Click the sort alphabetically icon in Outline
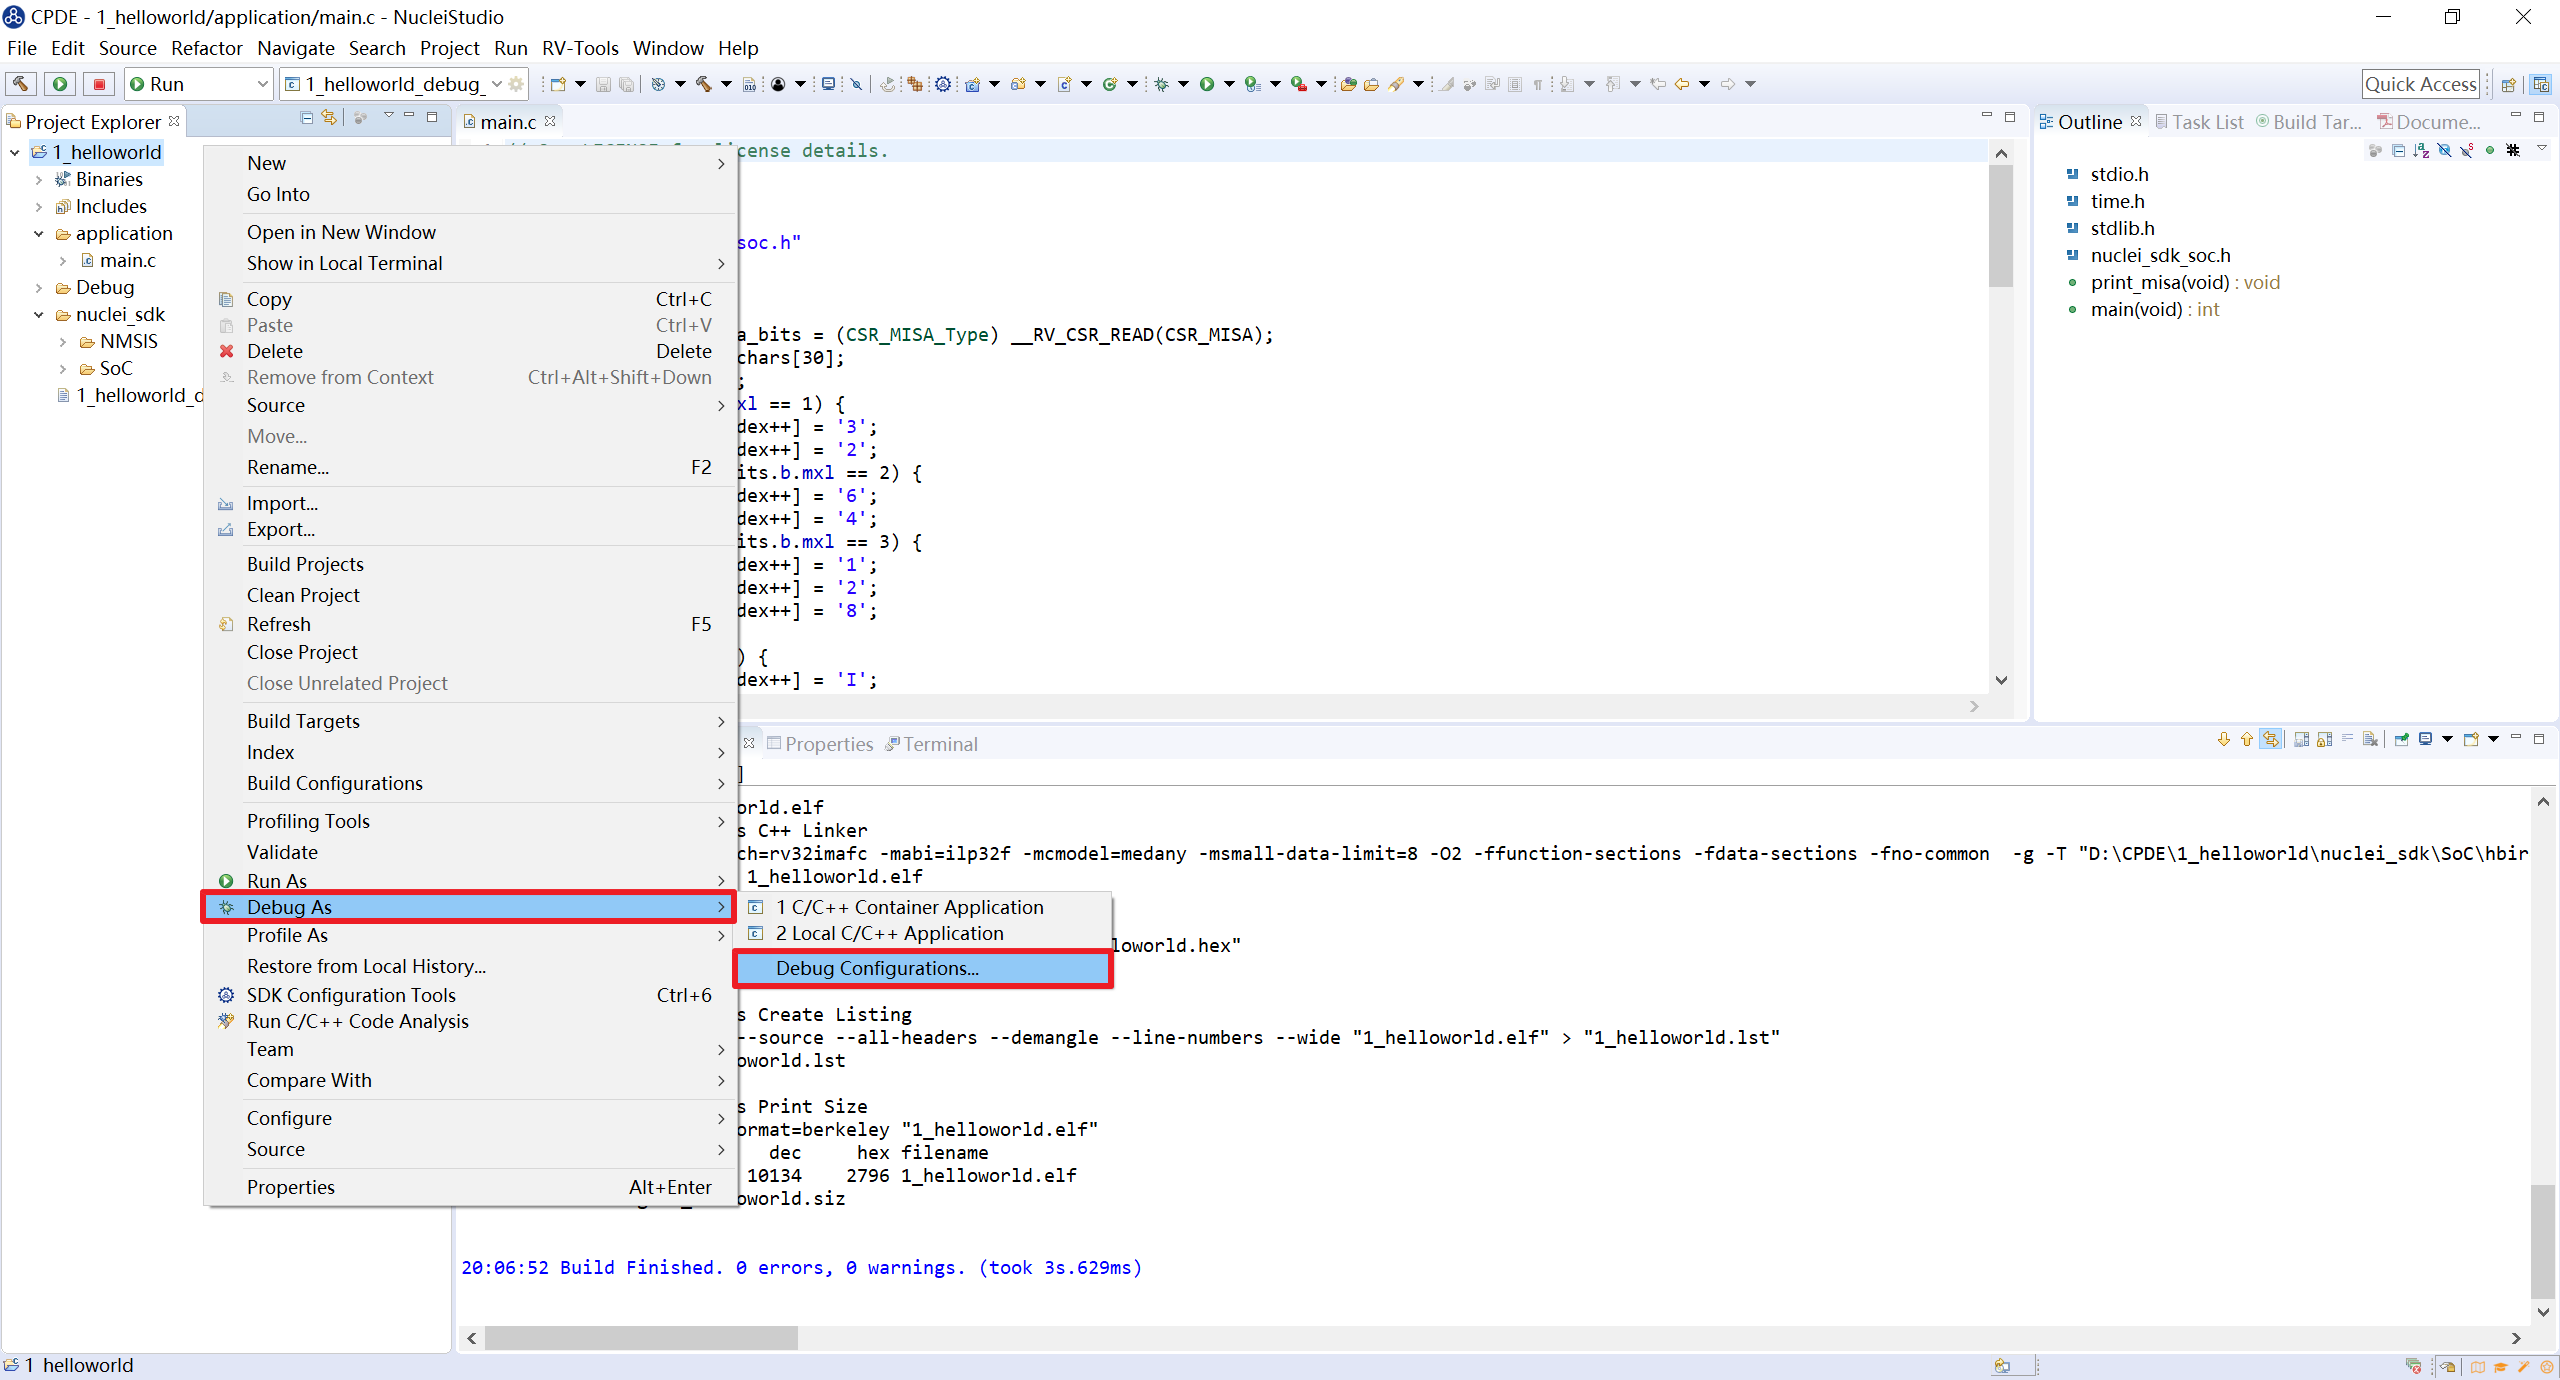The width and height of the screenshot is (2560, 1380). pos(2421,150)
